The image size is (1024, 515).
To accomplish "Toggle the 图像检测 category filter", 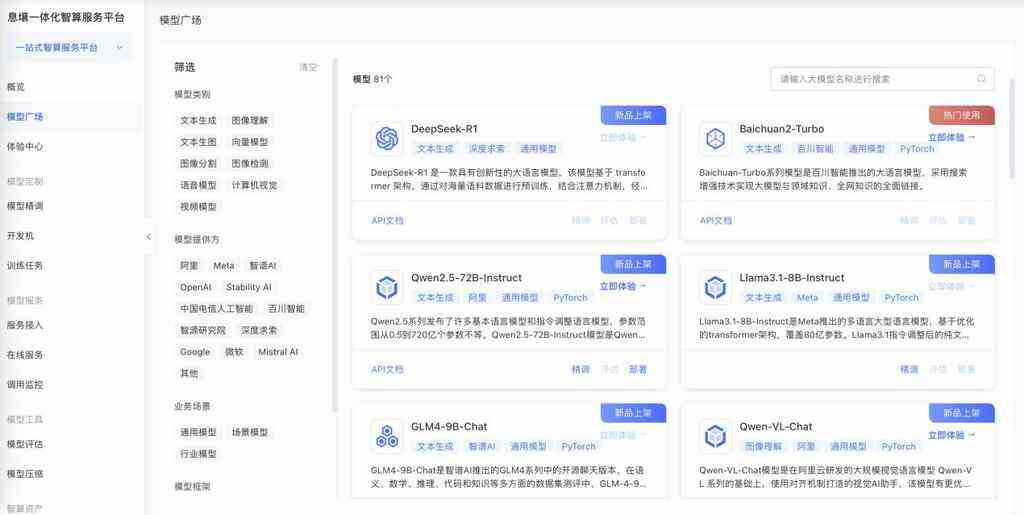I will [250, 164].
